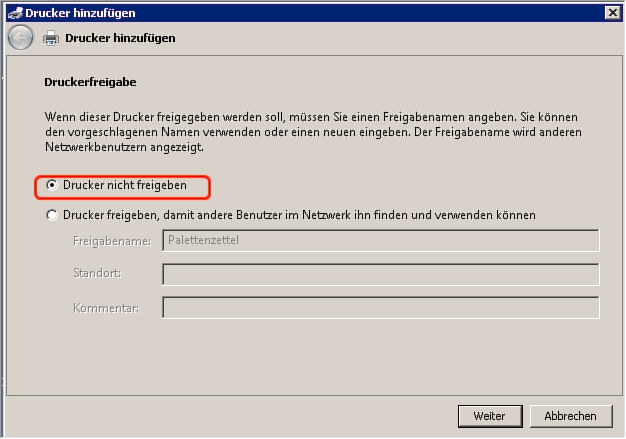Click into the Kommentar text field
Viewport: 626px width, 439px height.
pos(380,308)
